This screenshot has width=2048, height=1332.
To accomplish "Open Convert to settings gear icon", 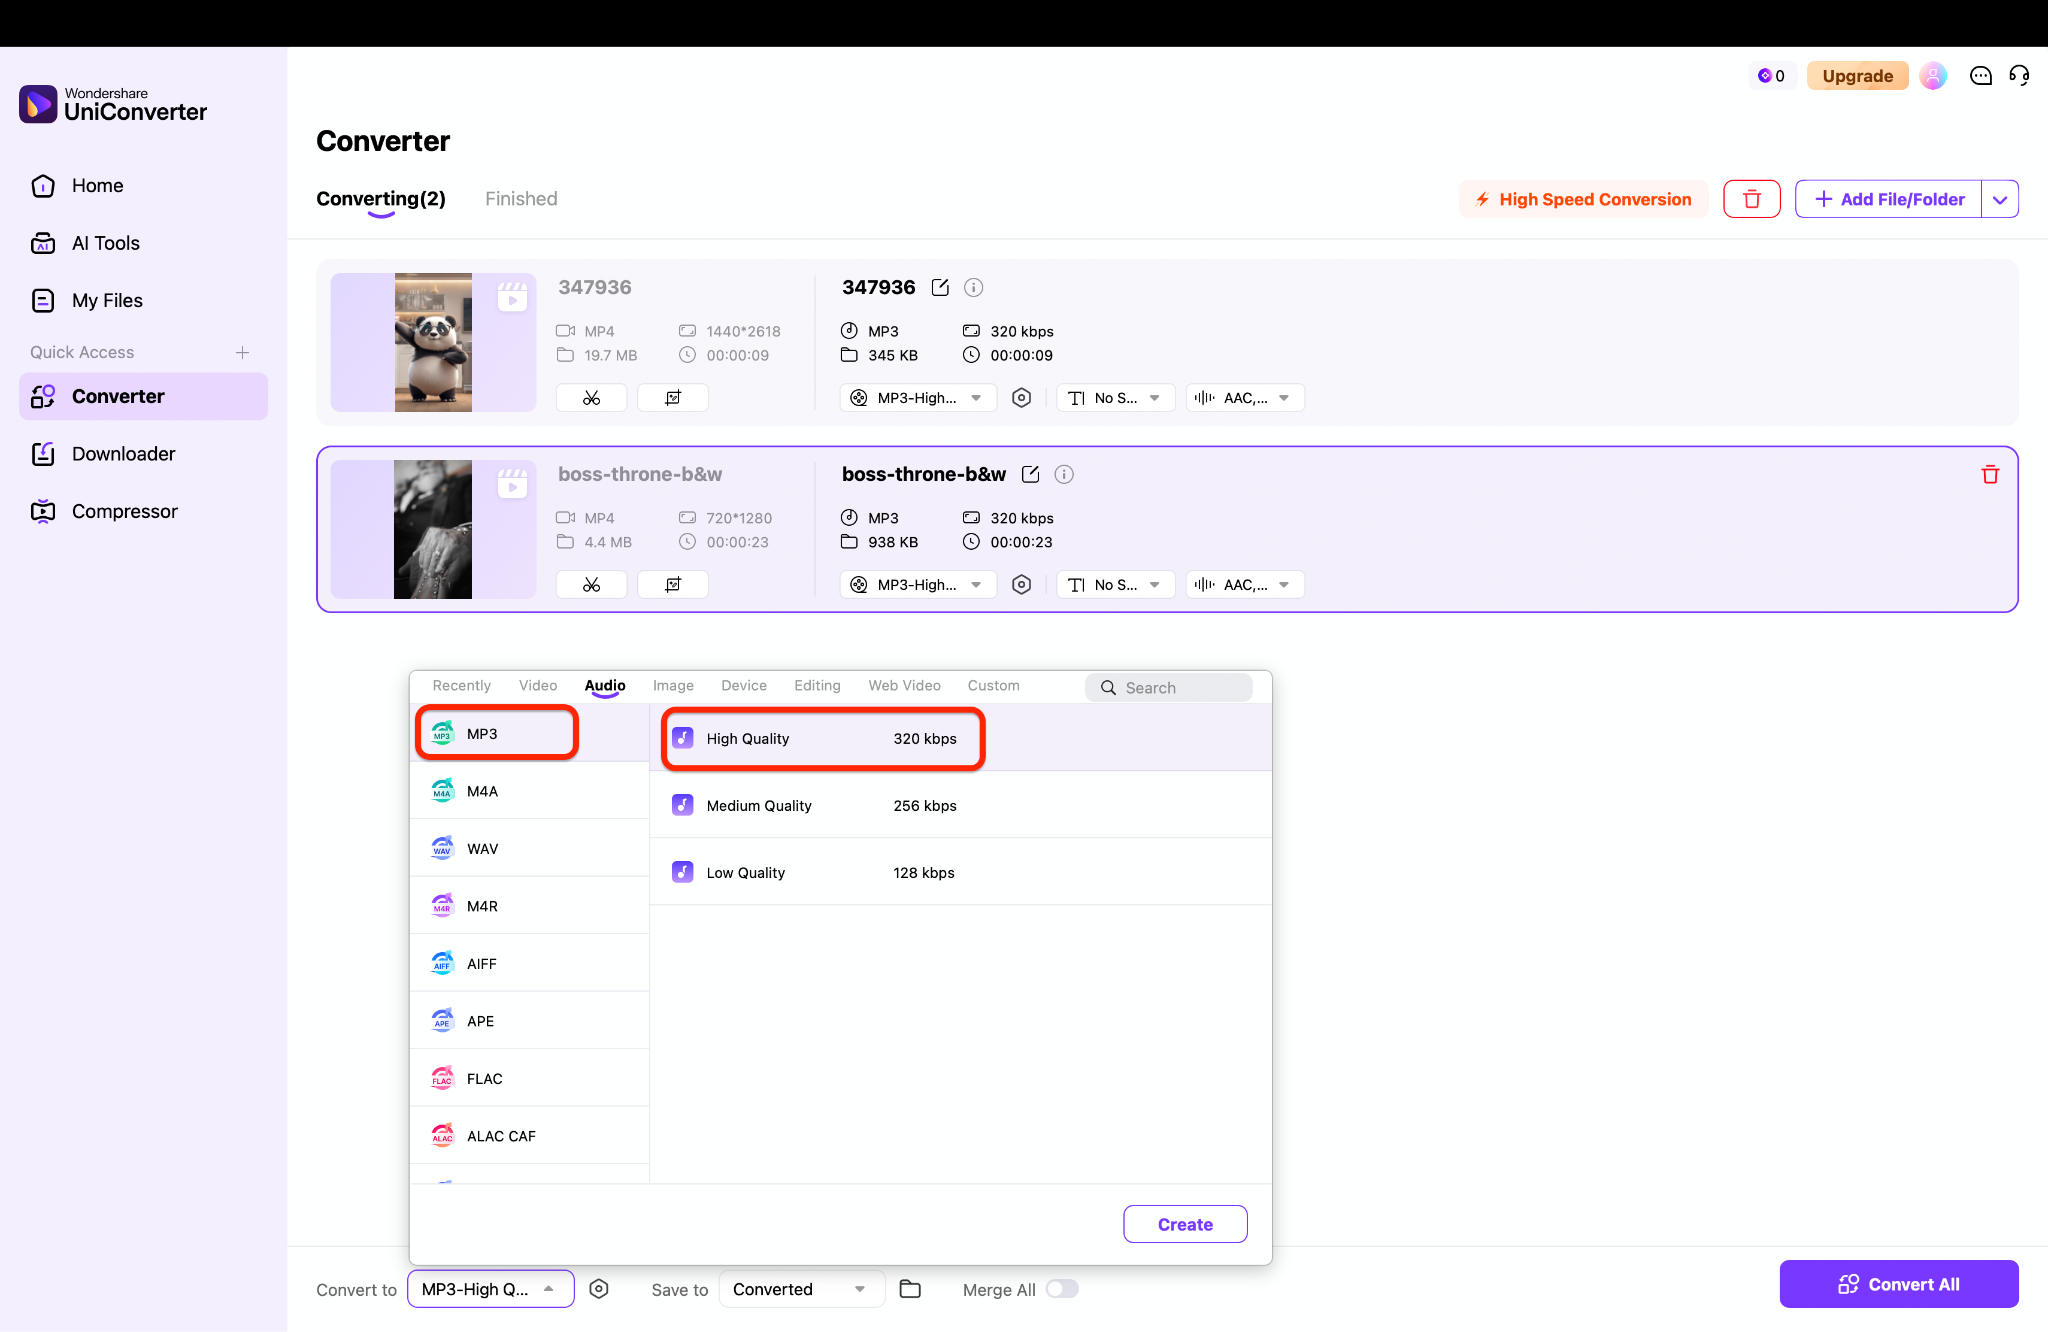I will tap(599, 1289).
